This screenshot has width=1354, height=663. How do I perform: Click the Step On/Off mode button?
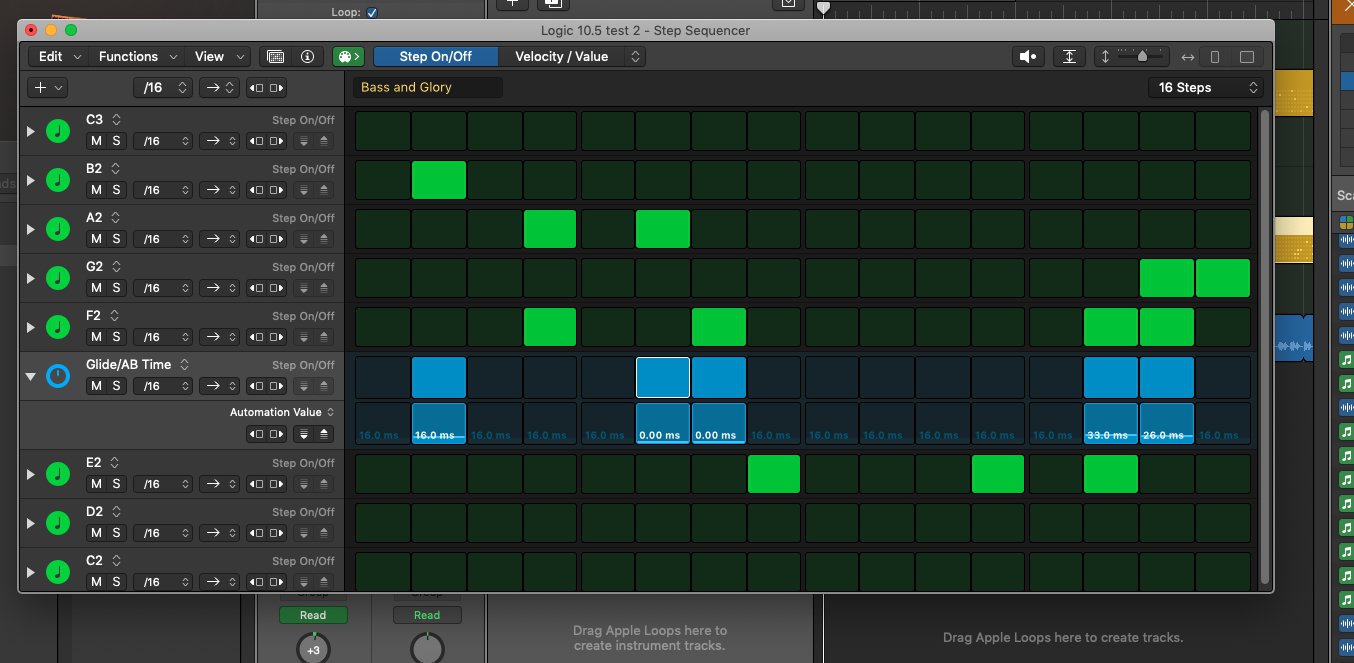pyautogui.click(x=436, y=57)
